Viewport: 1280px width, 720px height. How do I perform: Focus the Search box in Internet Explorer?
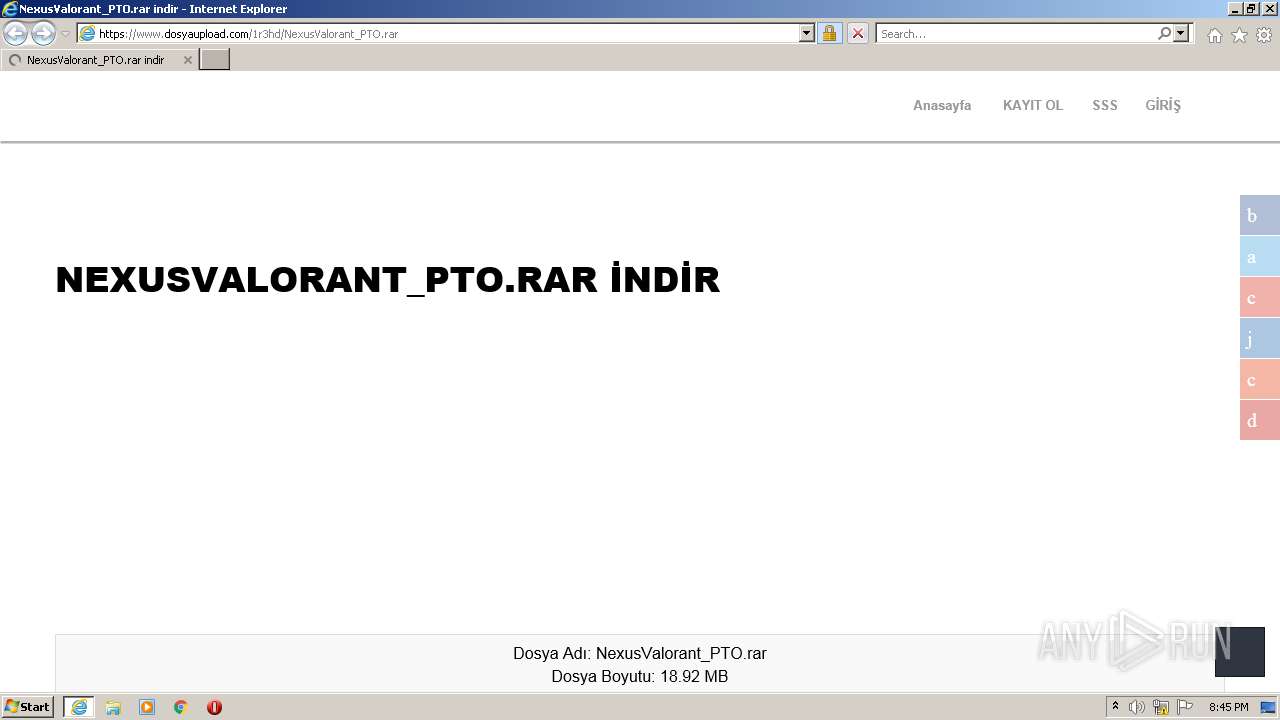1016,34
